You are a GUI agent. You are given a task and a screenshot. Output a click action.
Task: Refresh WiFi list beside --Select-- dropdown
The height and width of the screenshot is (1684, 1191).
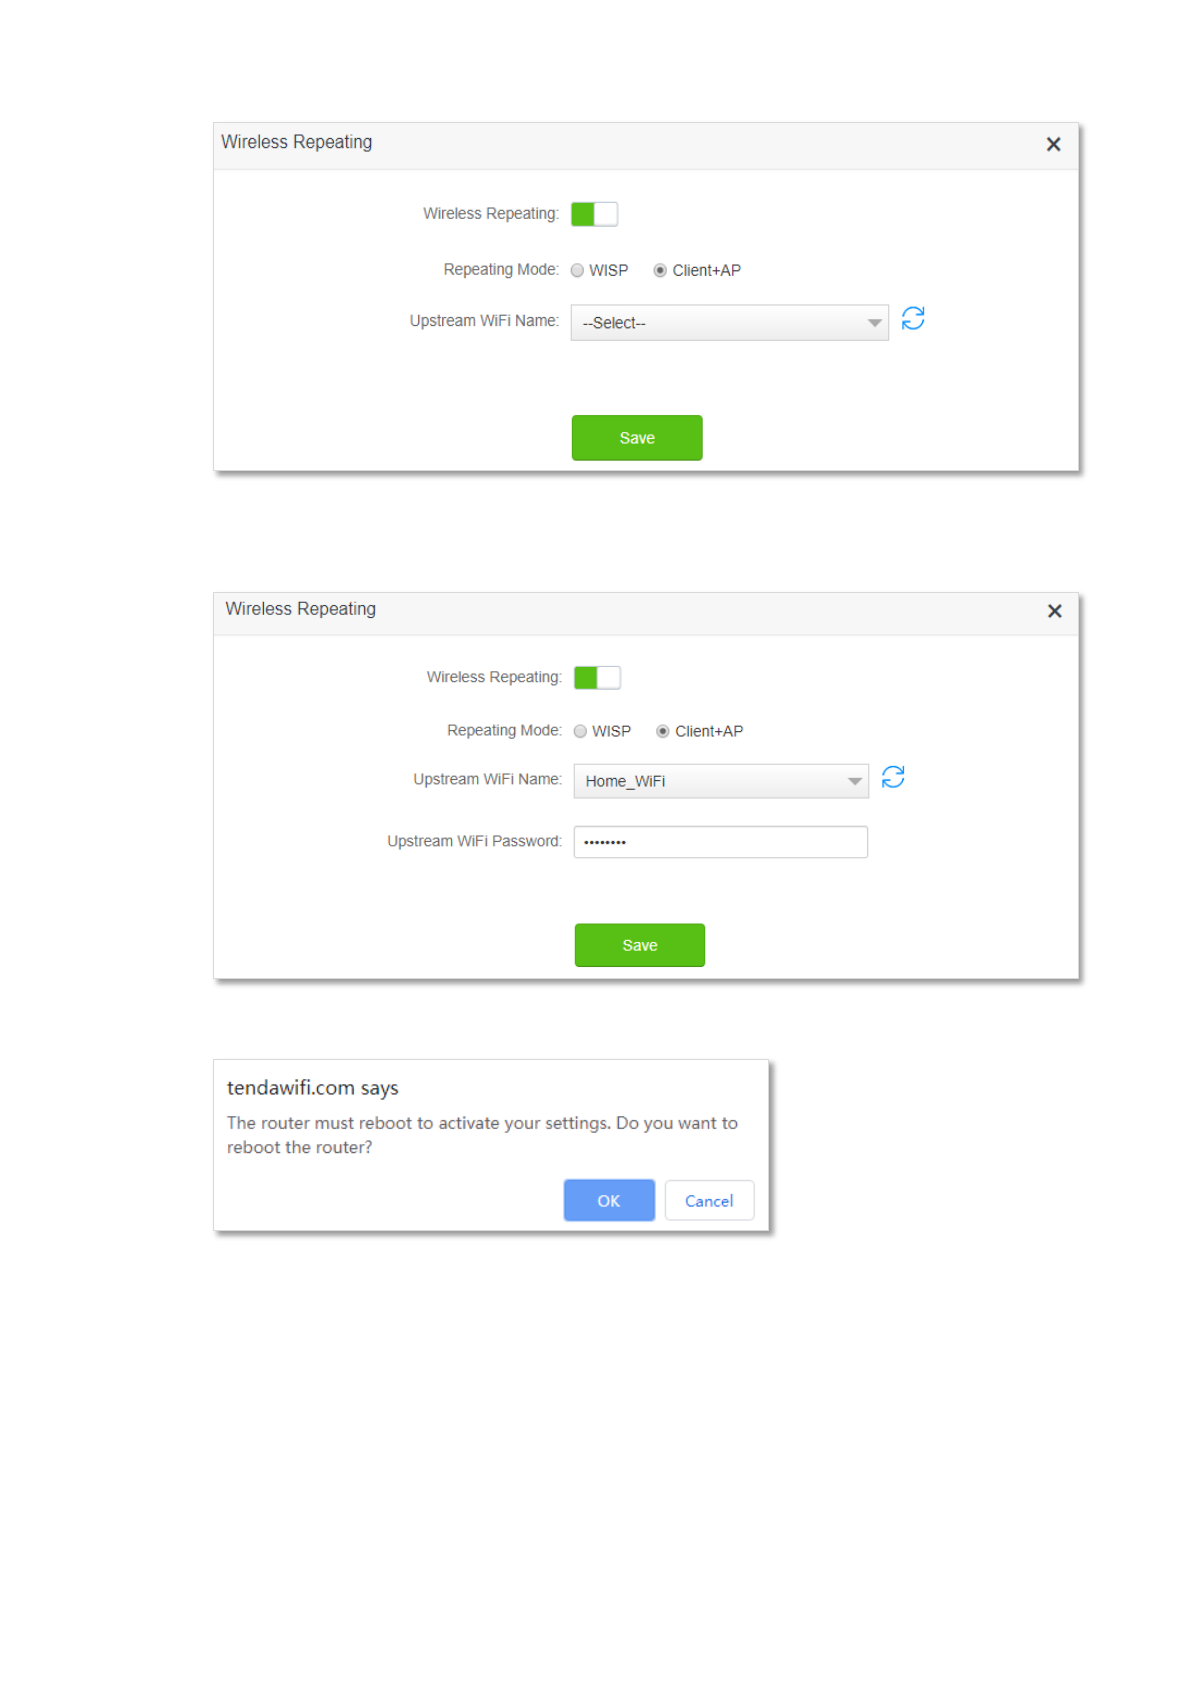(912, 319)
